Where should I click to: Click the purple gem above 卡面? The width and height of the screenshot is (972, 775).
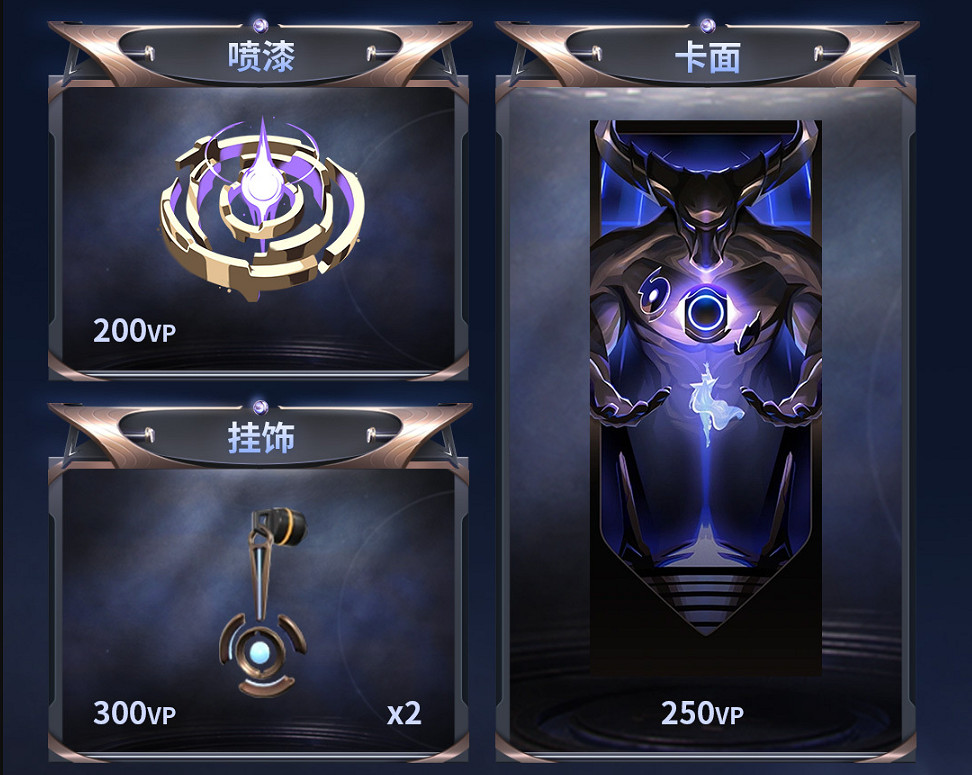pyautogui.click(x=707, y=25)
